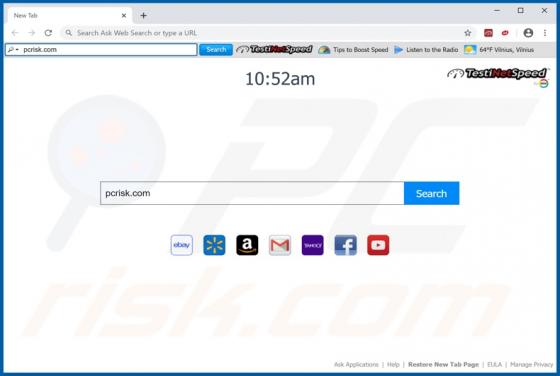Click the main pcrisk.com search box
560x376 pixels.
point(252,193)
